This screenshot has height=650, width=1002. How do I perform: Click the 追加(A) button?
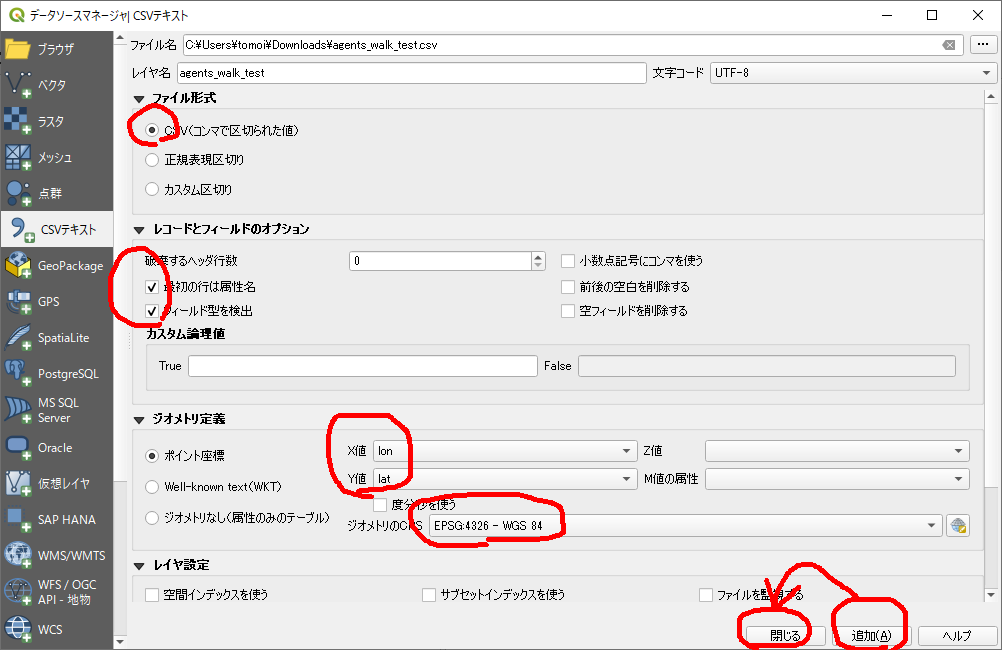(870, 636)
